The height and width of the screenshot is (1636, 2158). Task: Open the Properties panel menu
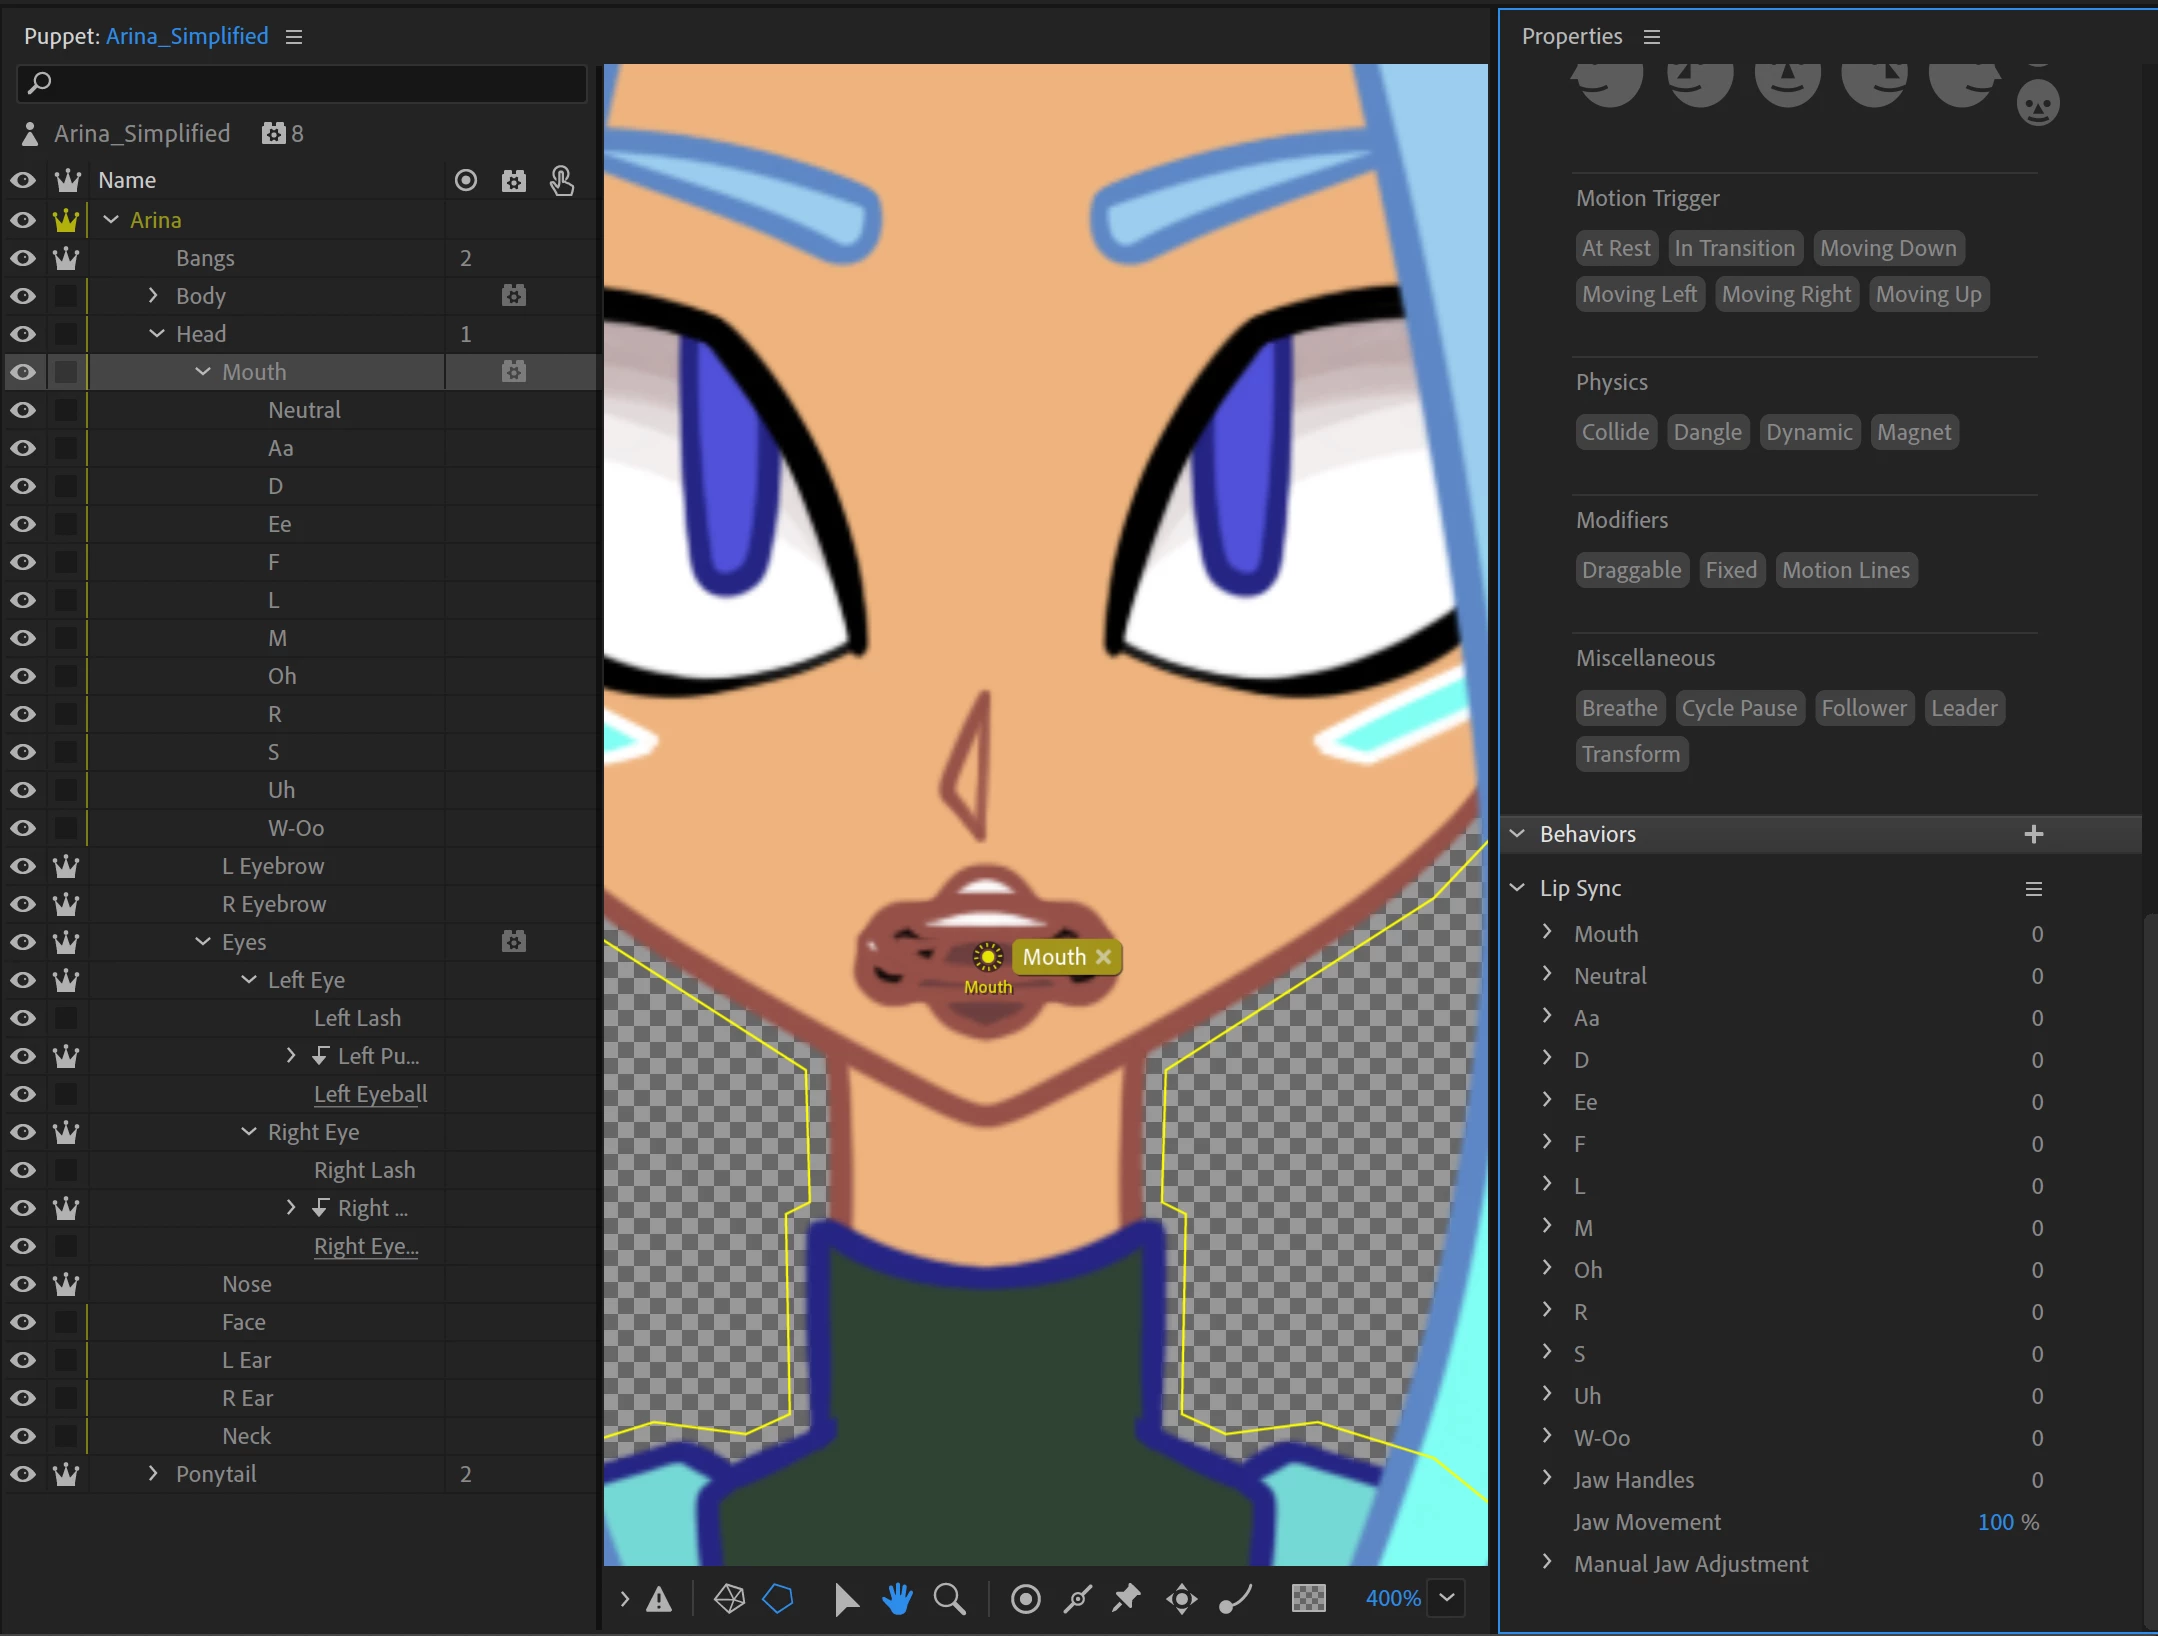point(1652,37)
